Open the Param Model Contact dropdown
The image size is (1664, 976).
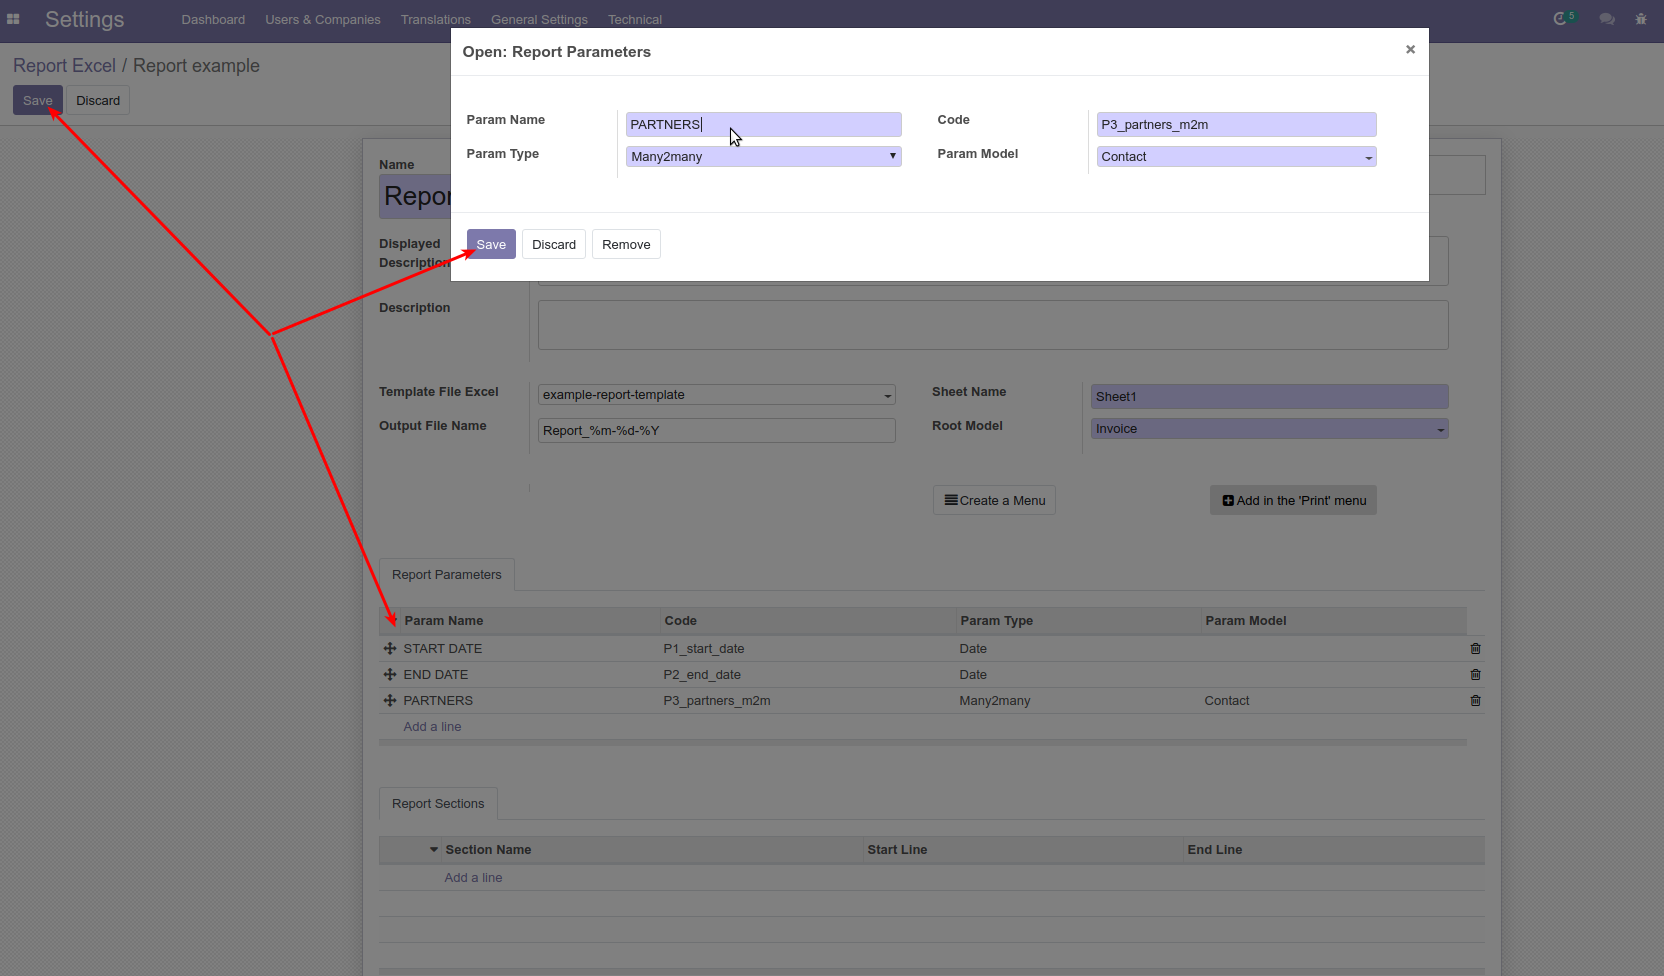point(1236,157)
